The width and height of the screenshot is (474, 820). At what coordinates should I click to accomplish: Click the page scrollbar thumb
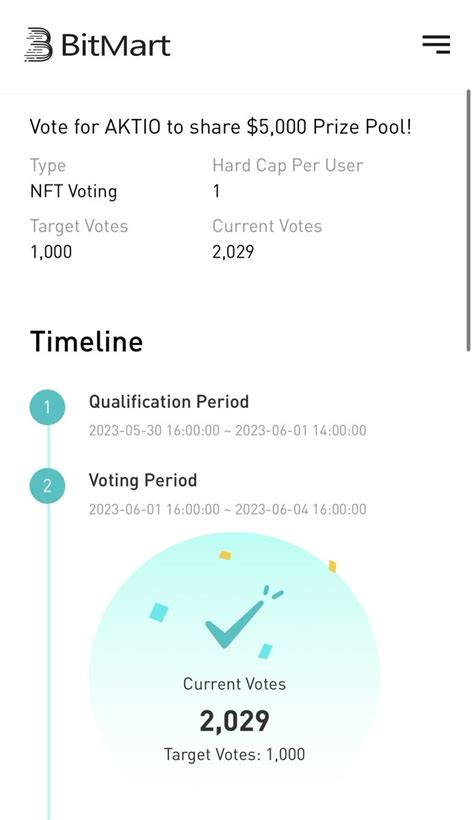468,221
